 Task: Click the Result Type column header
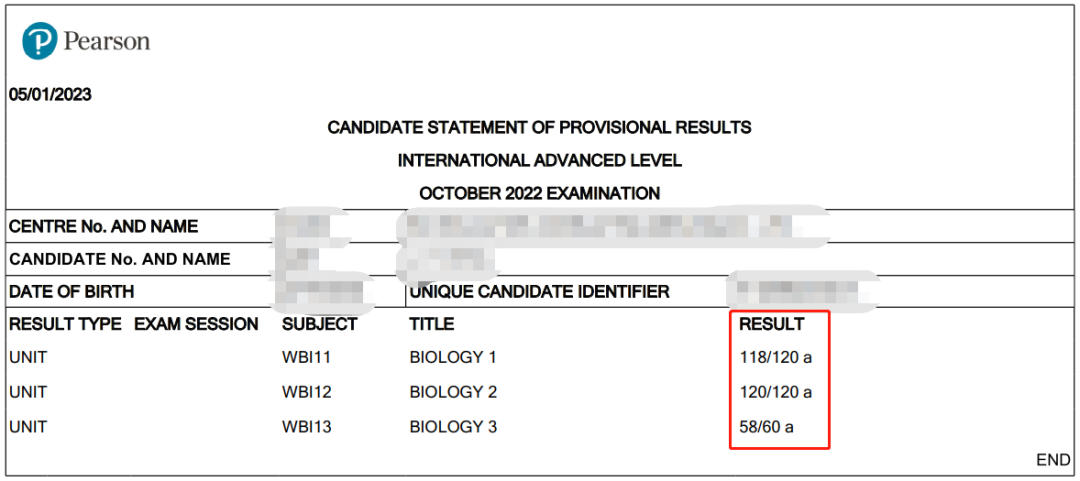coord(65,324)
